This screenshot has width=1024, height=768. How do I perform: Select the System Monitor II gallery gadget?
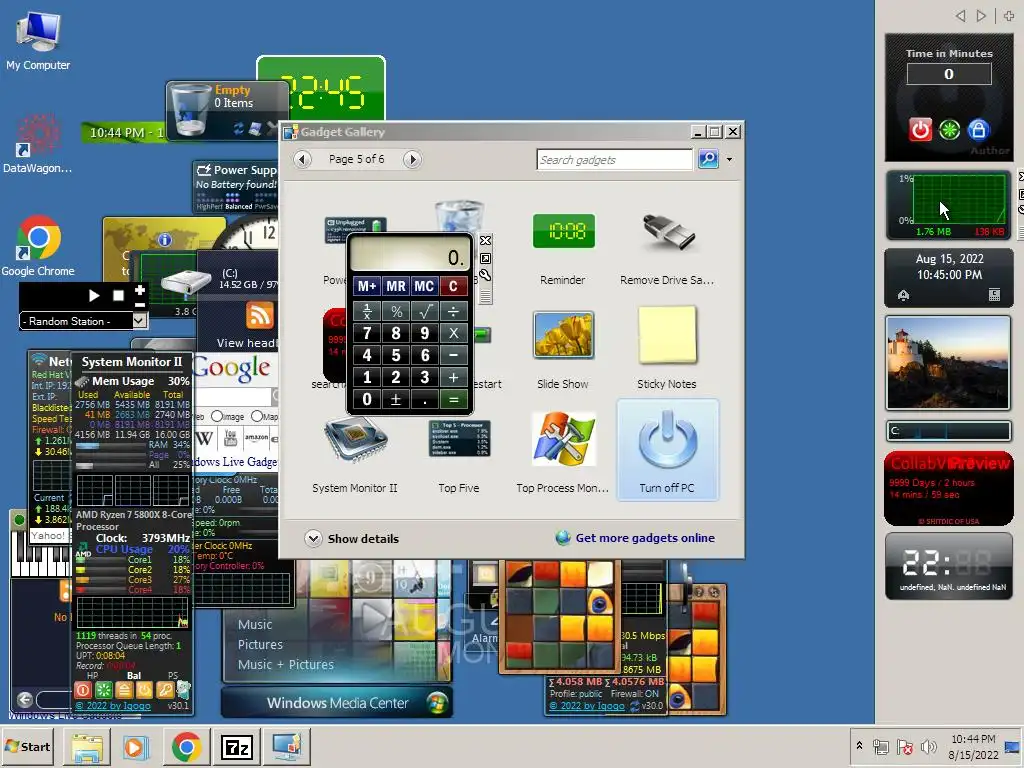(355, 452)
